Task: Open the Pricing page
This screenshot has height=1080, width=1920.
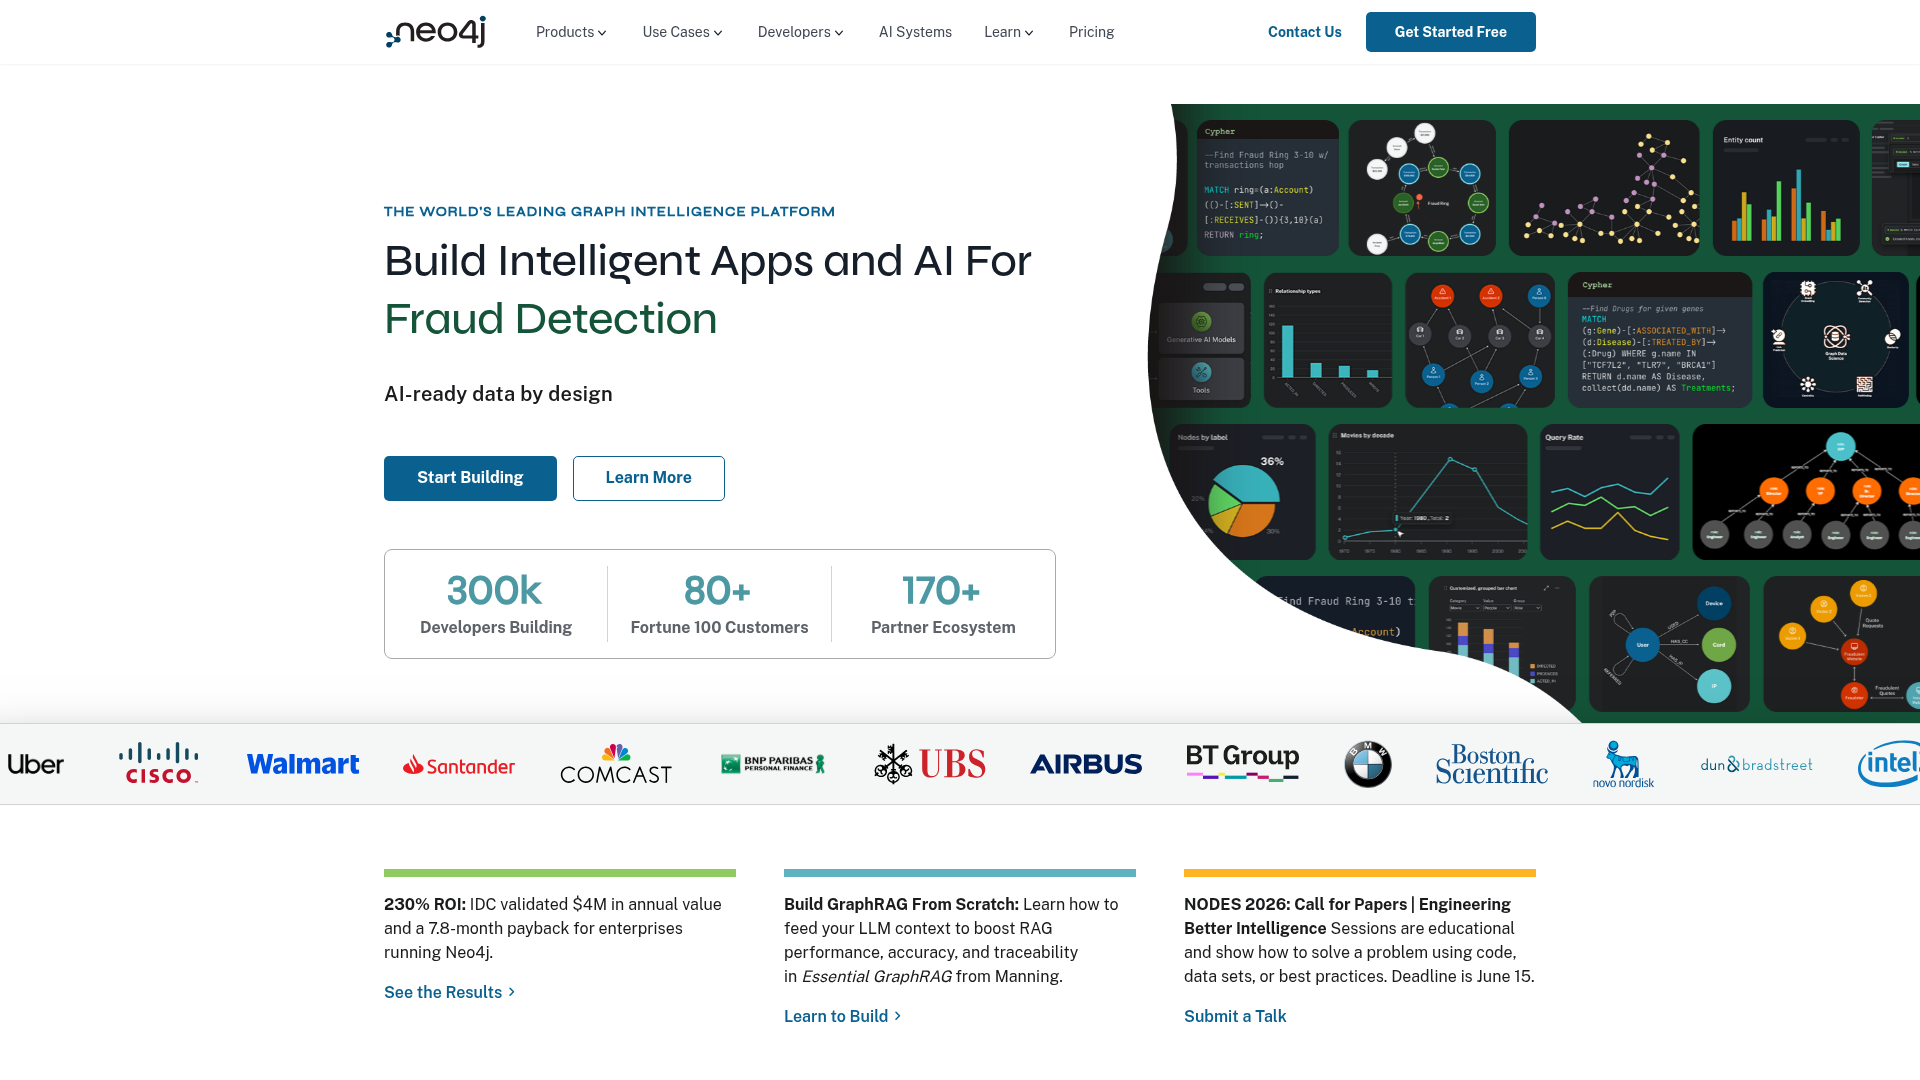Action: click(x=1091, y=32)
